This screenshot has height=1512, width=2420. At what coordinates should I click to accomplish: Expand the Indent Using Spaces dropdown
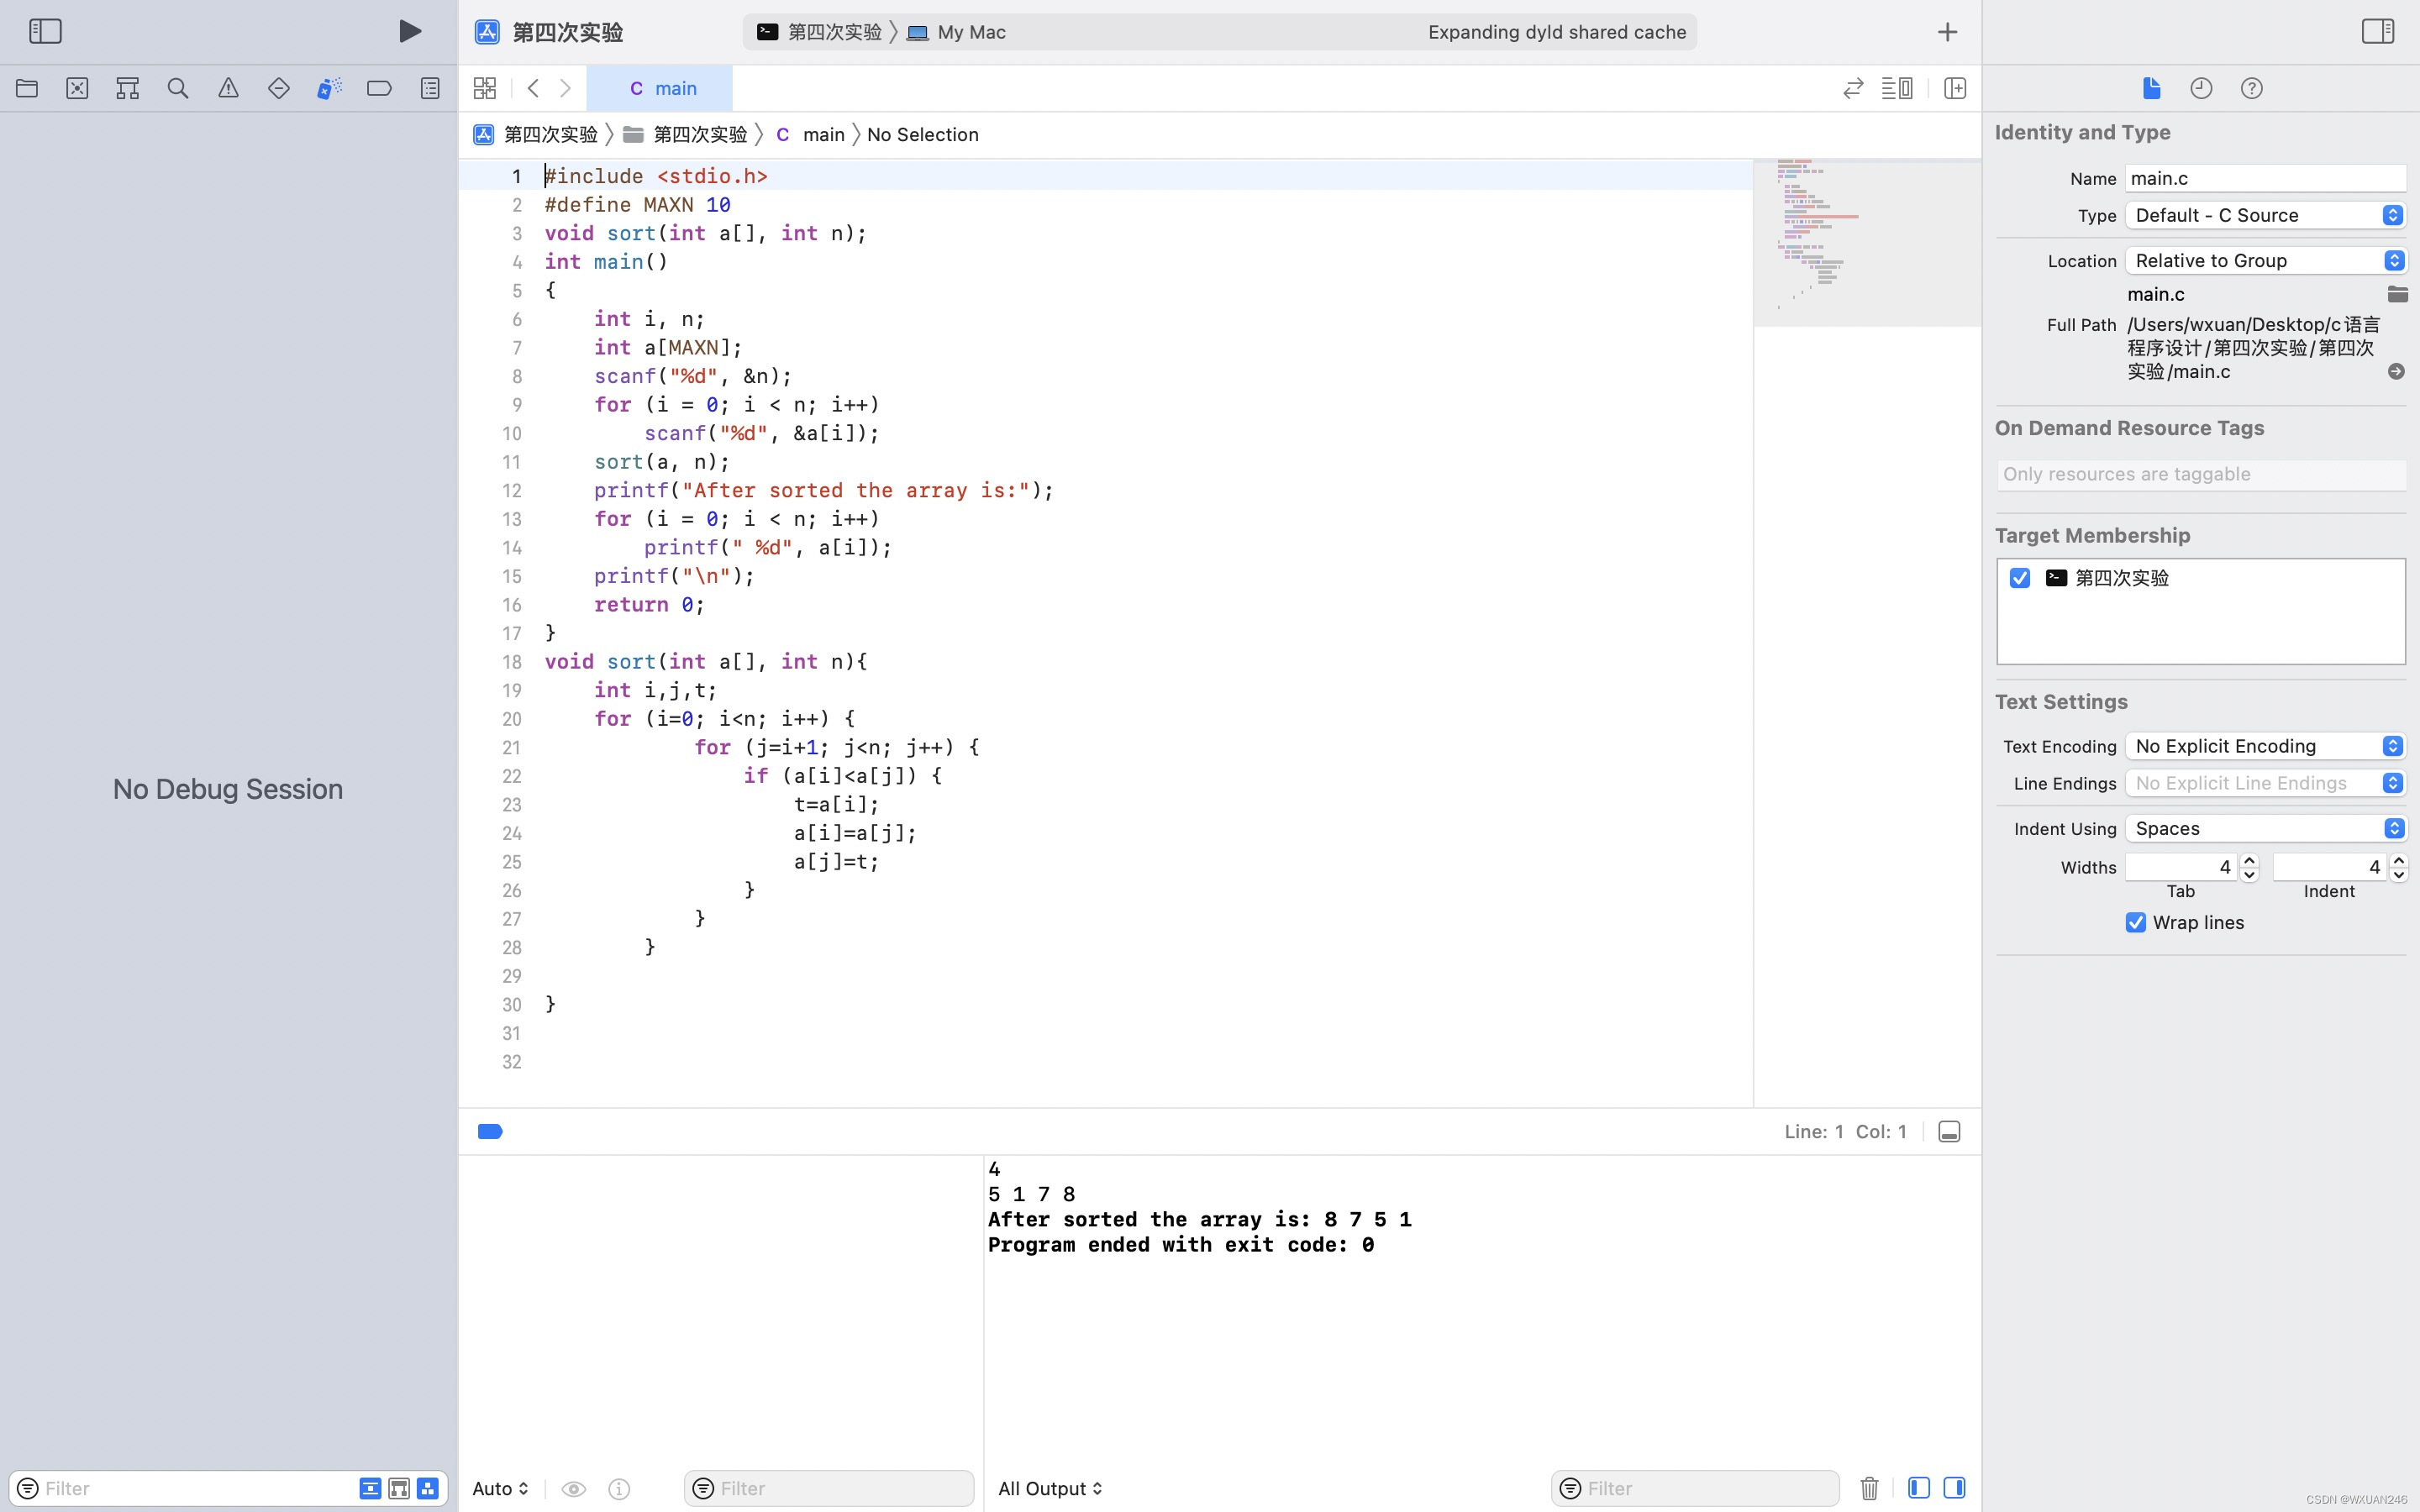[2265, 828]
